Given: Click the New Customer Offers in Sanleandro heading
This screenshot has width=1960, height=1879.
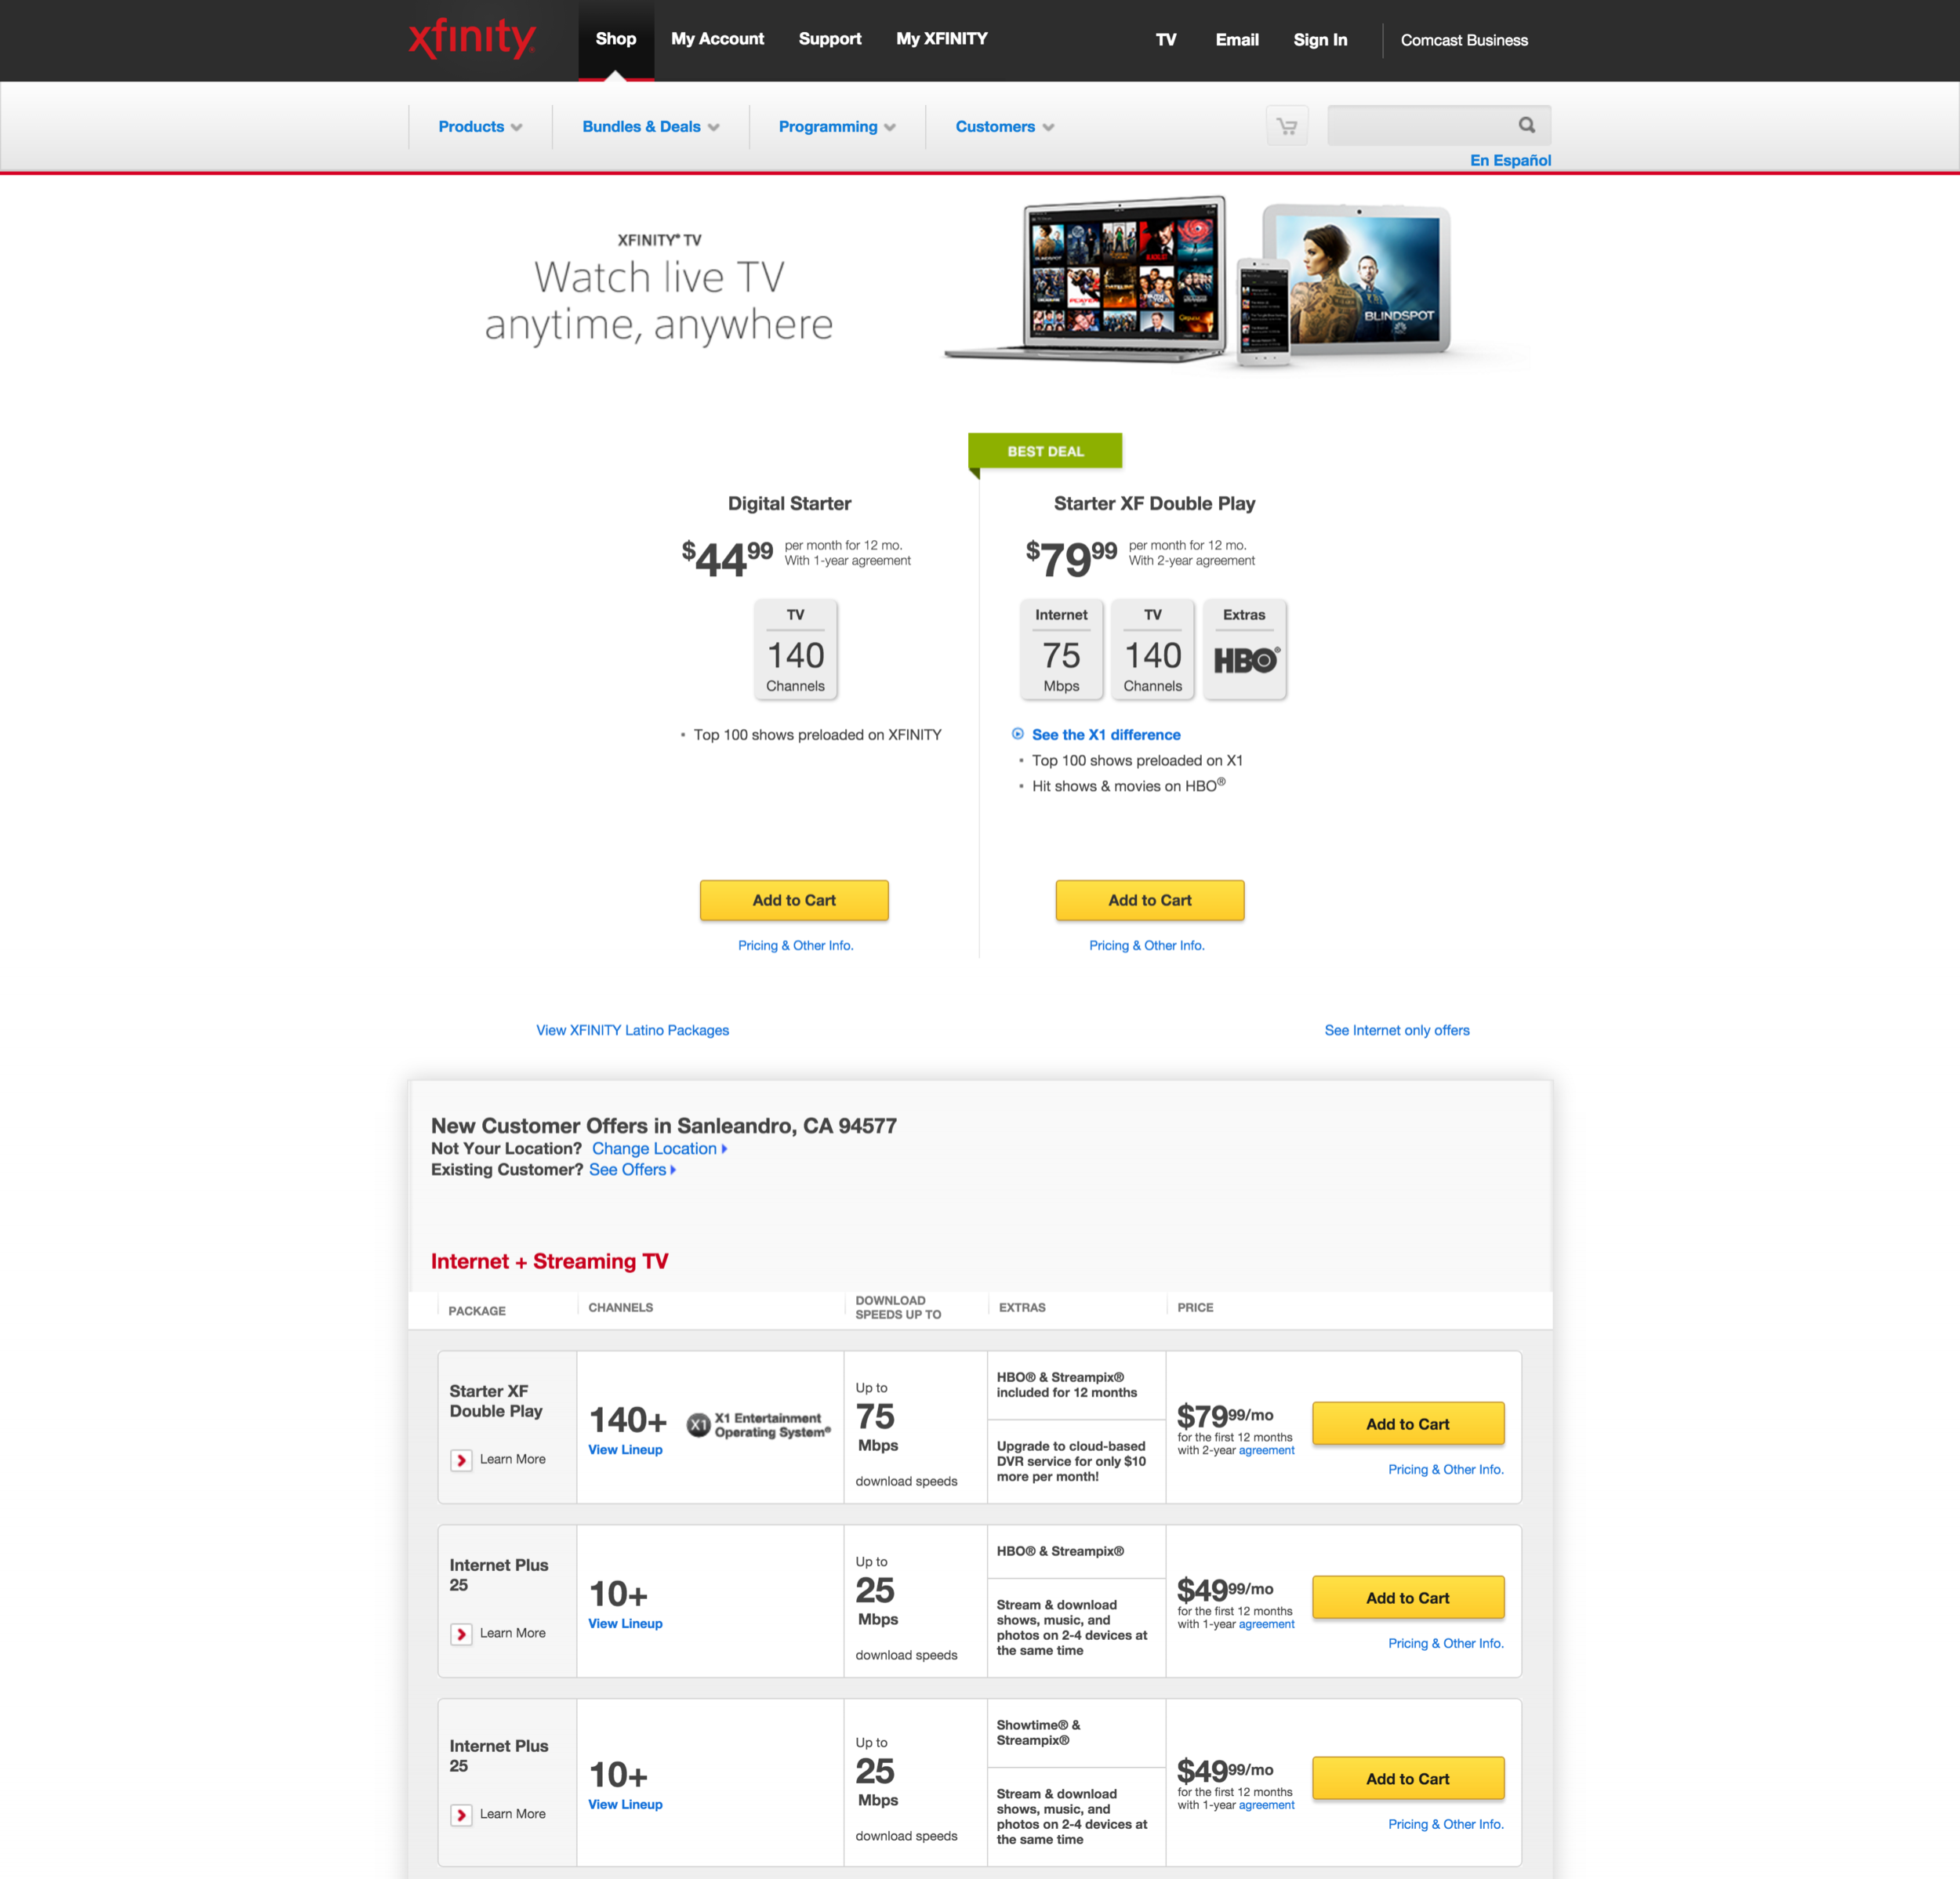Looking at the screenshot, I should [663, 1126].
